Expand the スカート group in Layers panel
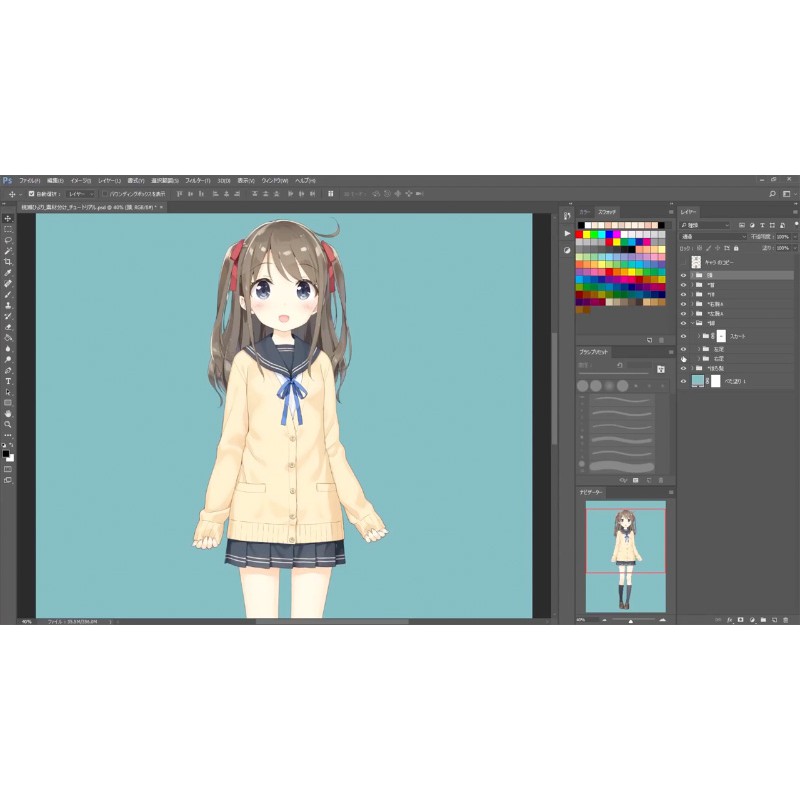This screenshot has height=800, width=800. point(699,337)
